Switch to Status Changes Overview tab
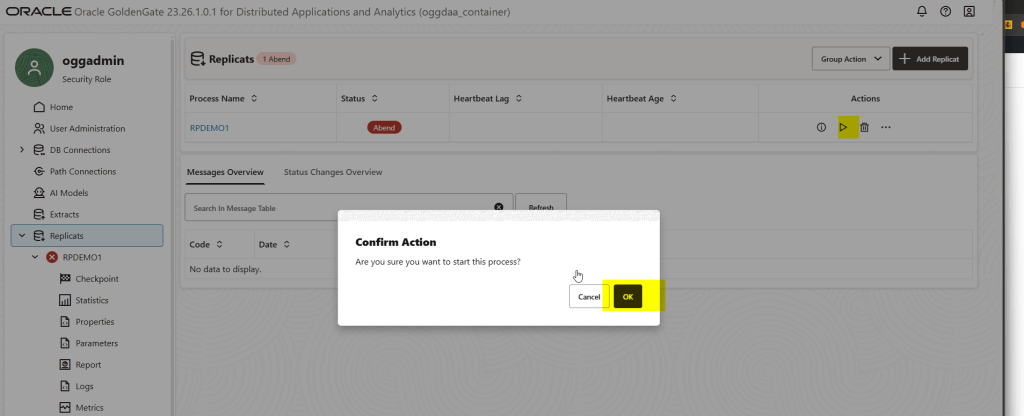 coord(333,172)
